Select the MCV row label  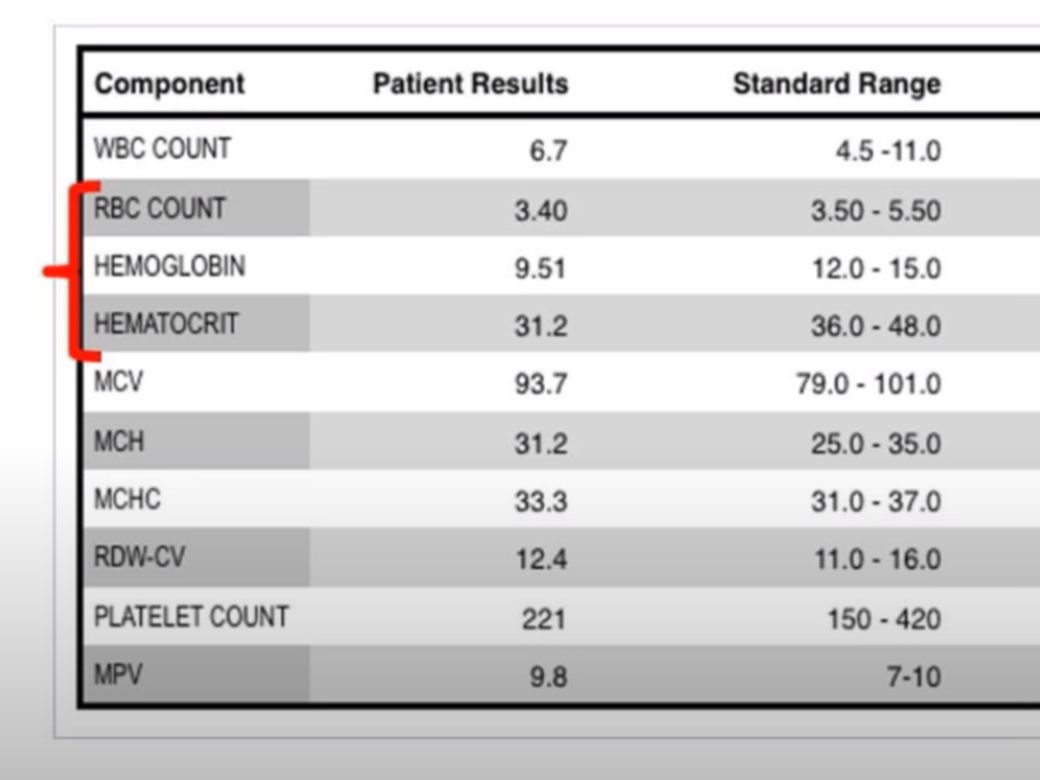pos(118,382)
